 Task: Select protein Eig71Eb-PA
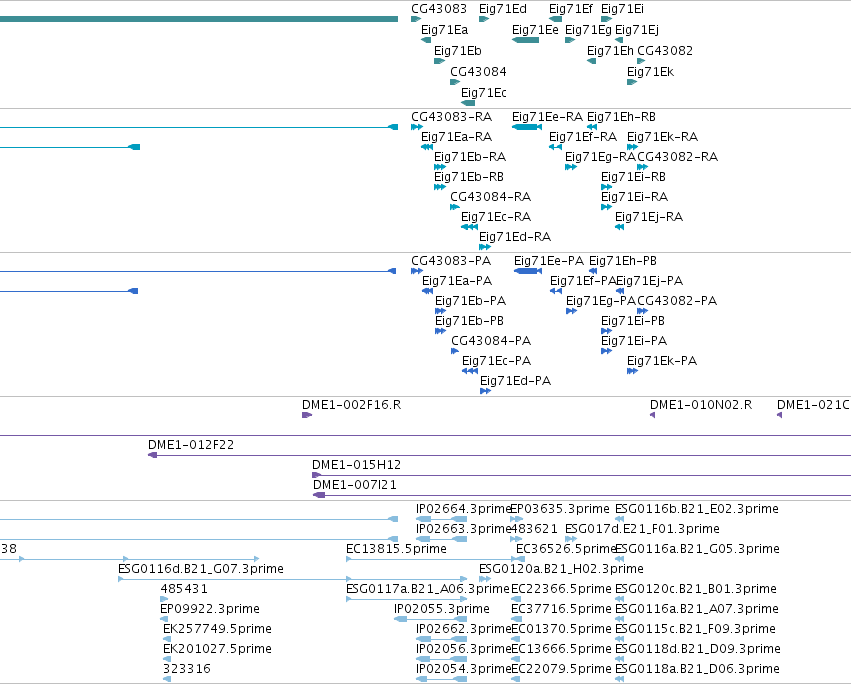click(x=470, y=302)
